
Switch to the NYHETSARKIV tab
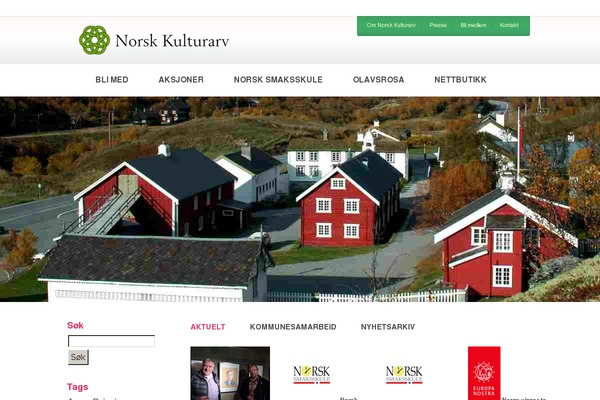[388, 327]
